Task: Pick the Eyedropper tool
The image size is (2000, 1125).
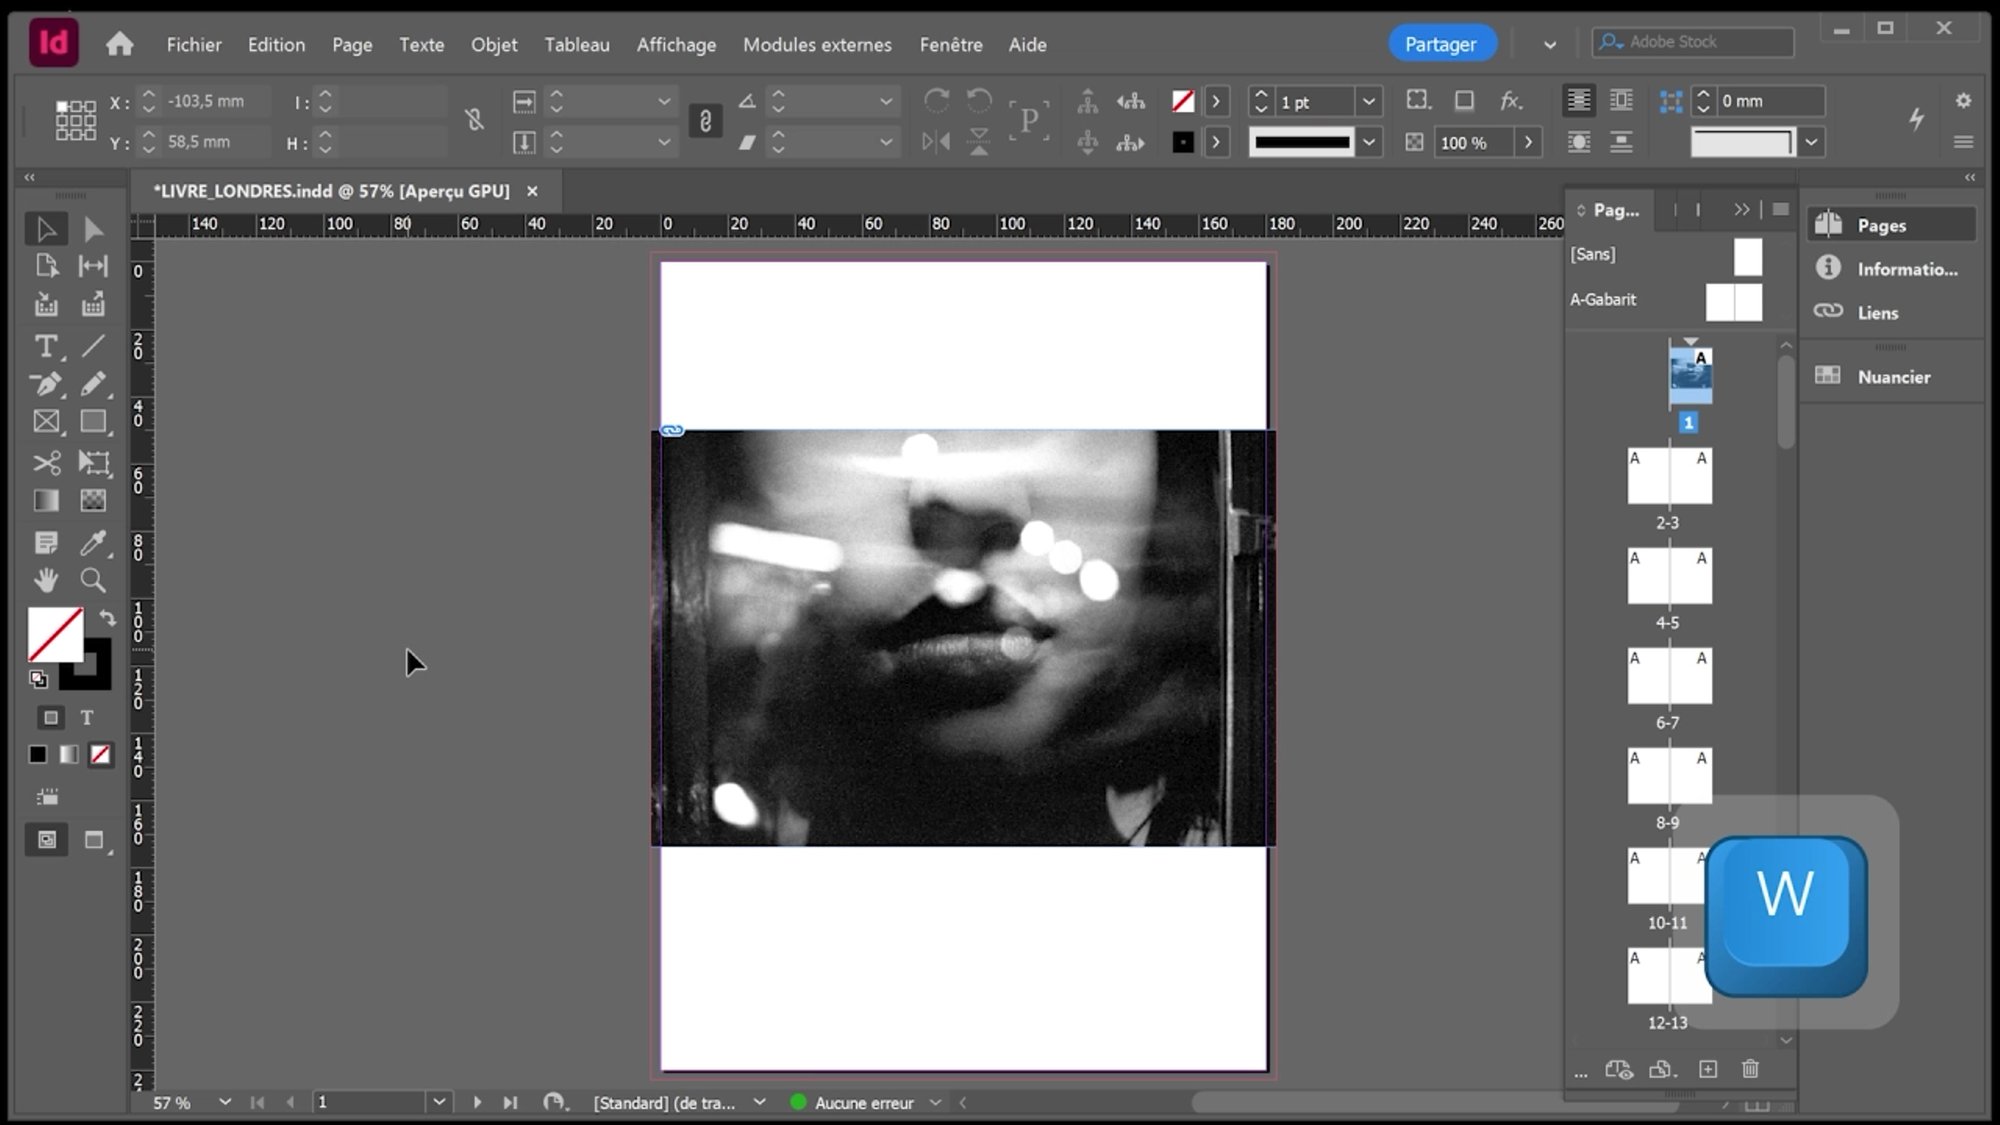Action: pyautogui.click(x=93, y=542)
